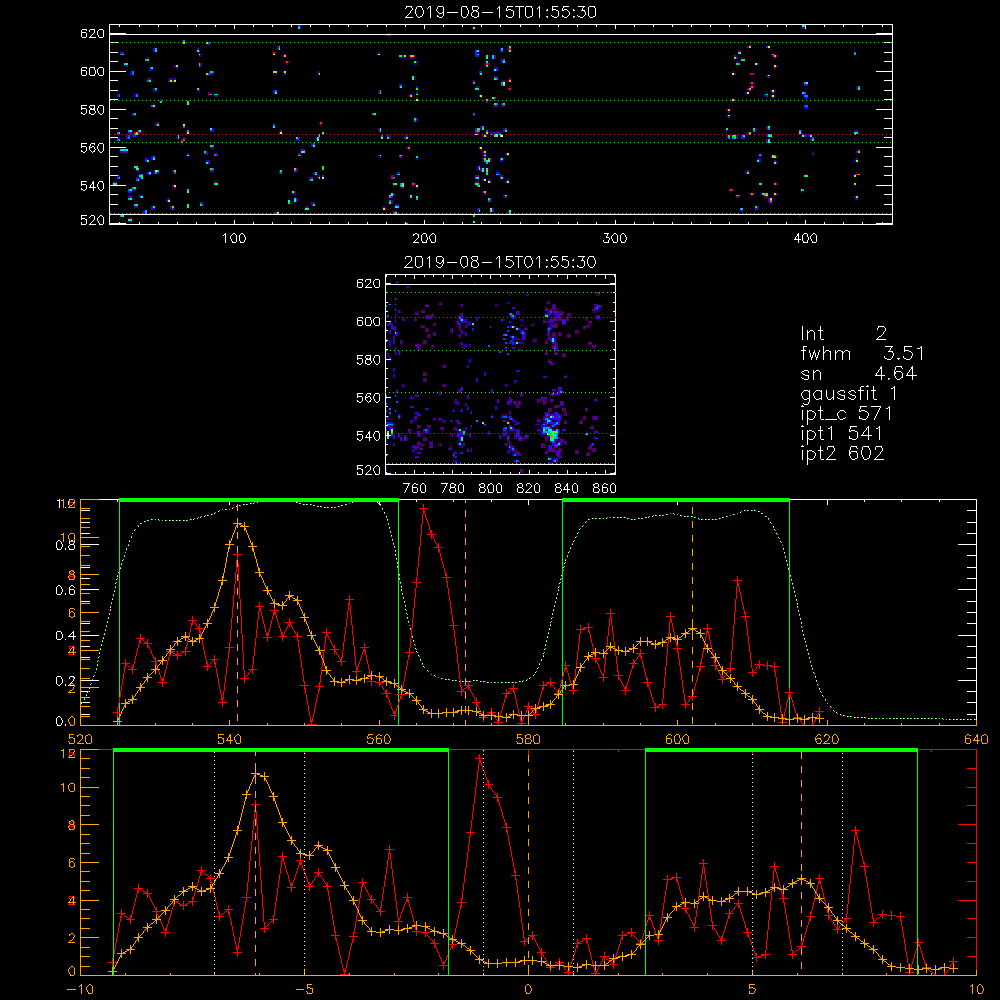The image size is (1000, 1000).
Task: Click the orange curve peak in the upper plot
Action: pos(239,523)
